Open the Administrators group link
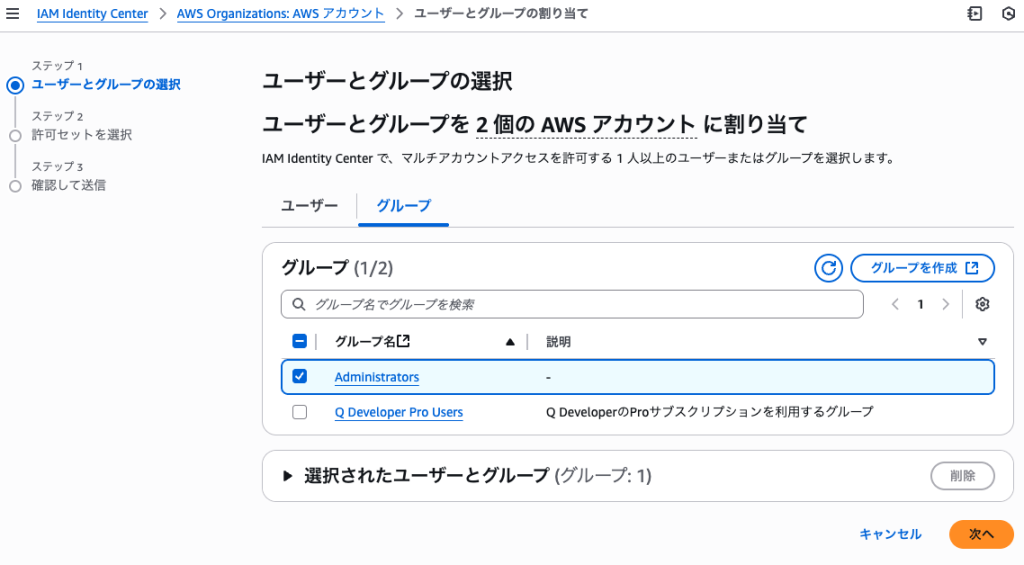 click(376, 377)
